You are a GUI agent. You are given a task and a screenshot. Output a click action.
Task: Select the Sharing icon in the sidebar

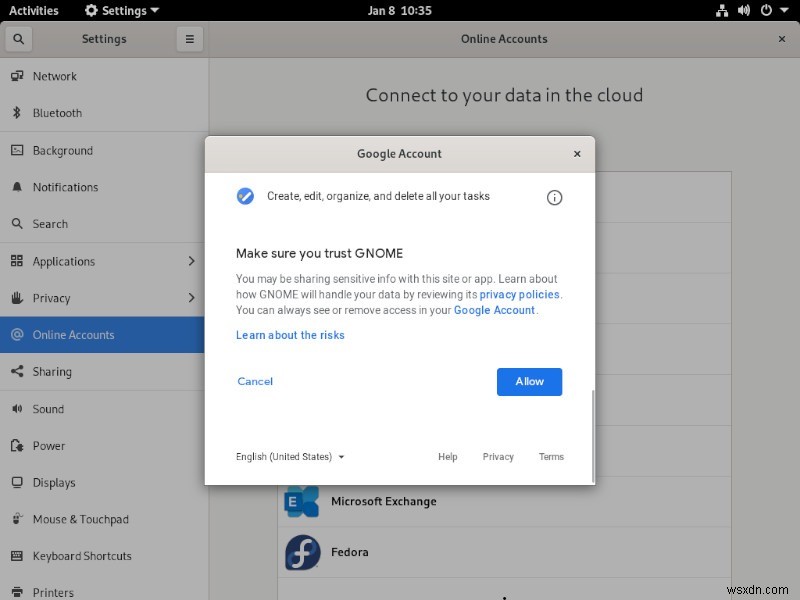(17, 372)
